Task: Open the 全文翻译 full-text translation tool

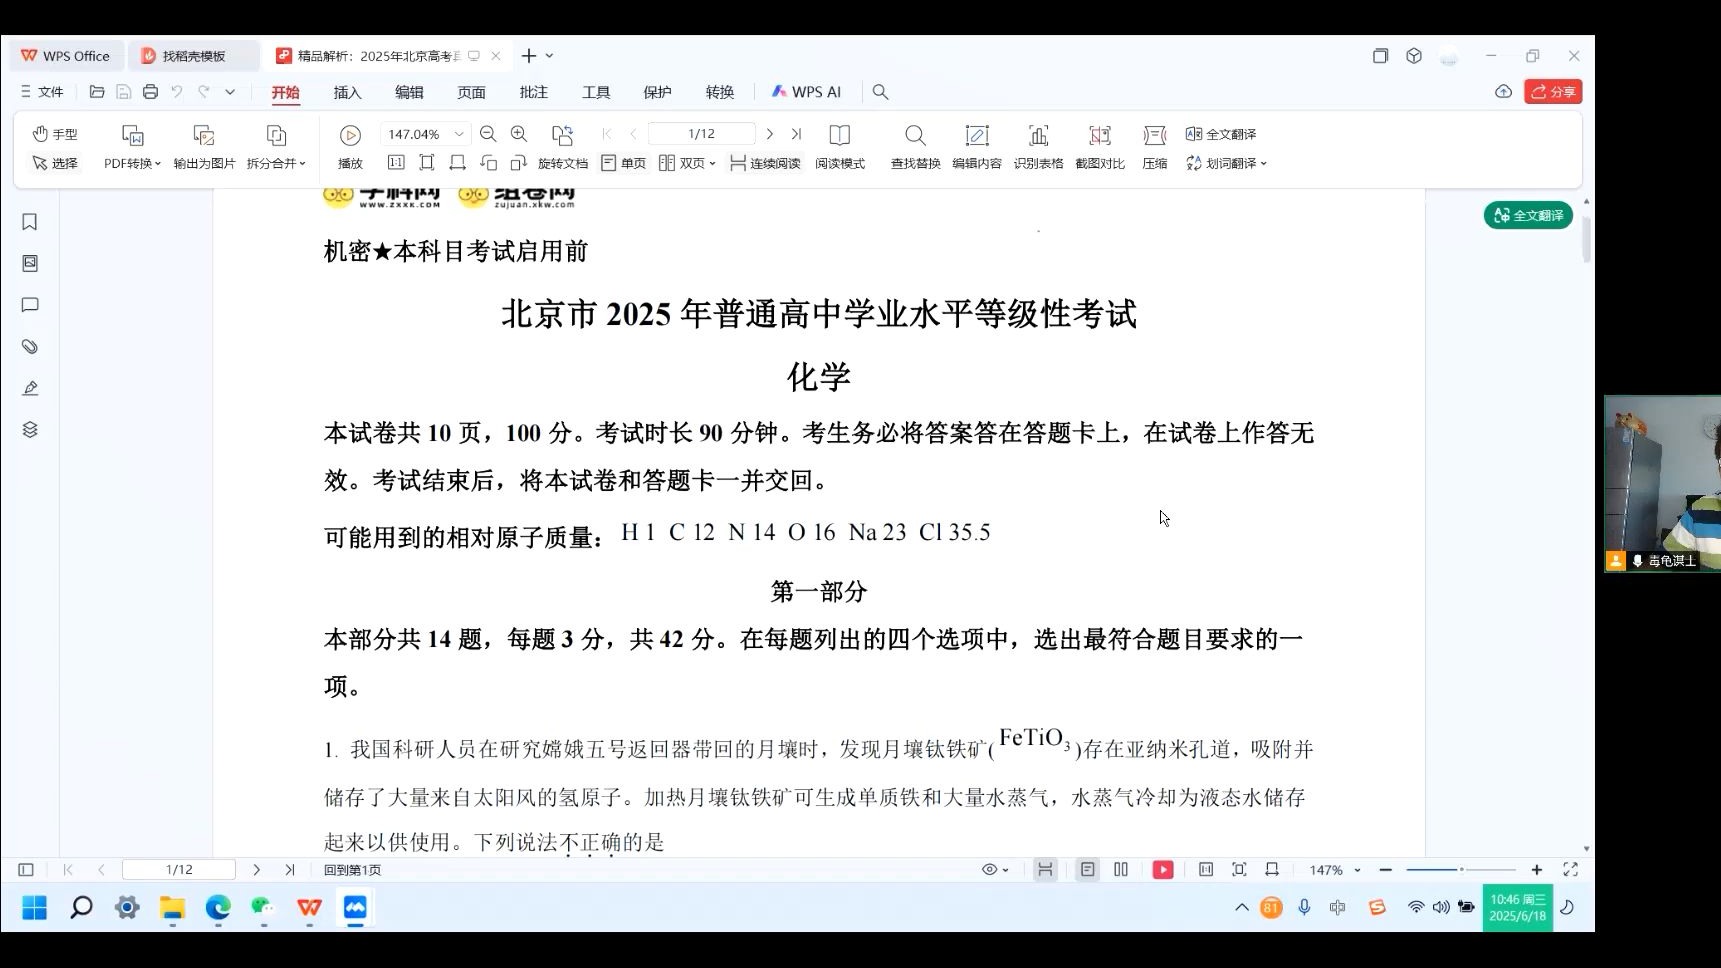Action: pos(1220,133)
